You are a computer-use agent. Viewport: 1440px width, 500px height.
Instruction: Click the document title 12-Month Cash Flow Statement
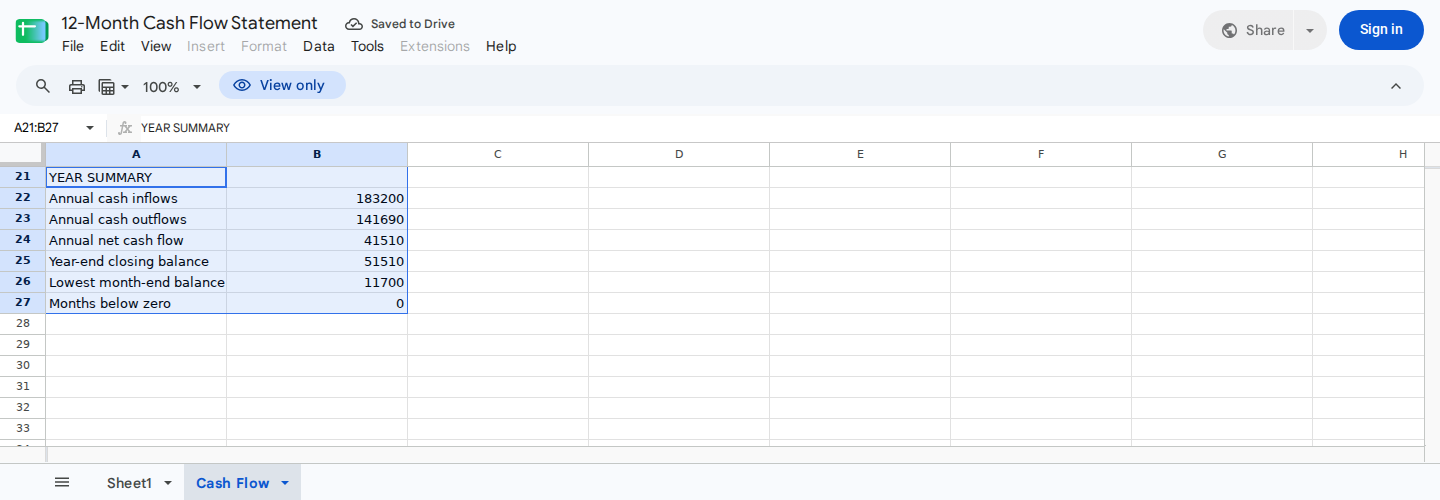click(189, 23)
